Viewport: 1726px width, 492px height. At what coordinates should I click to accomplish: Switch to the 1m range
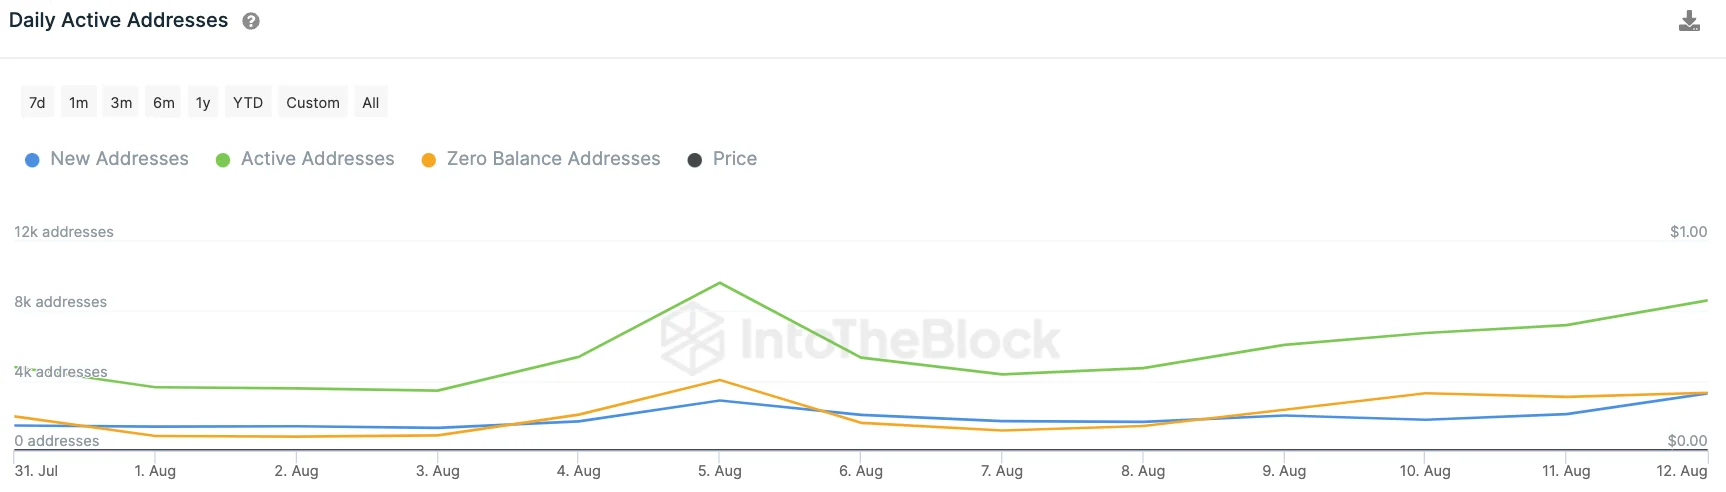79,103
